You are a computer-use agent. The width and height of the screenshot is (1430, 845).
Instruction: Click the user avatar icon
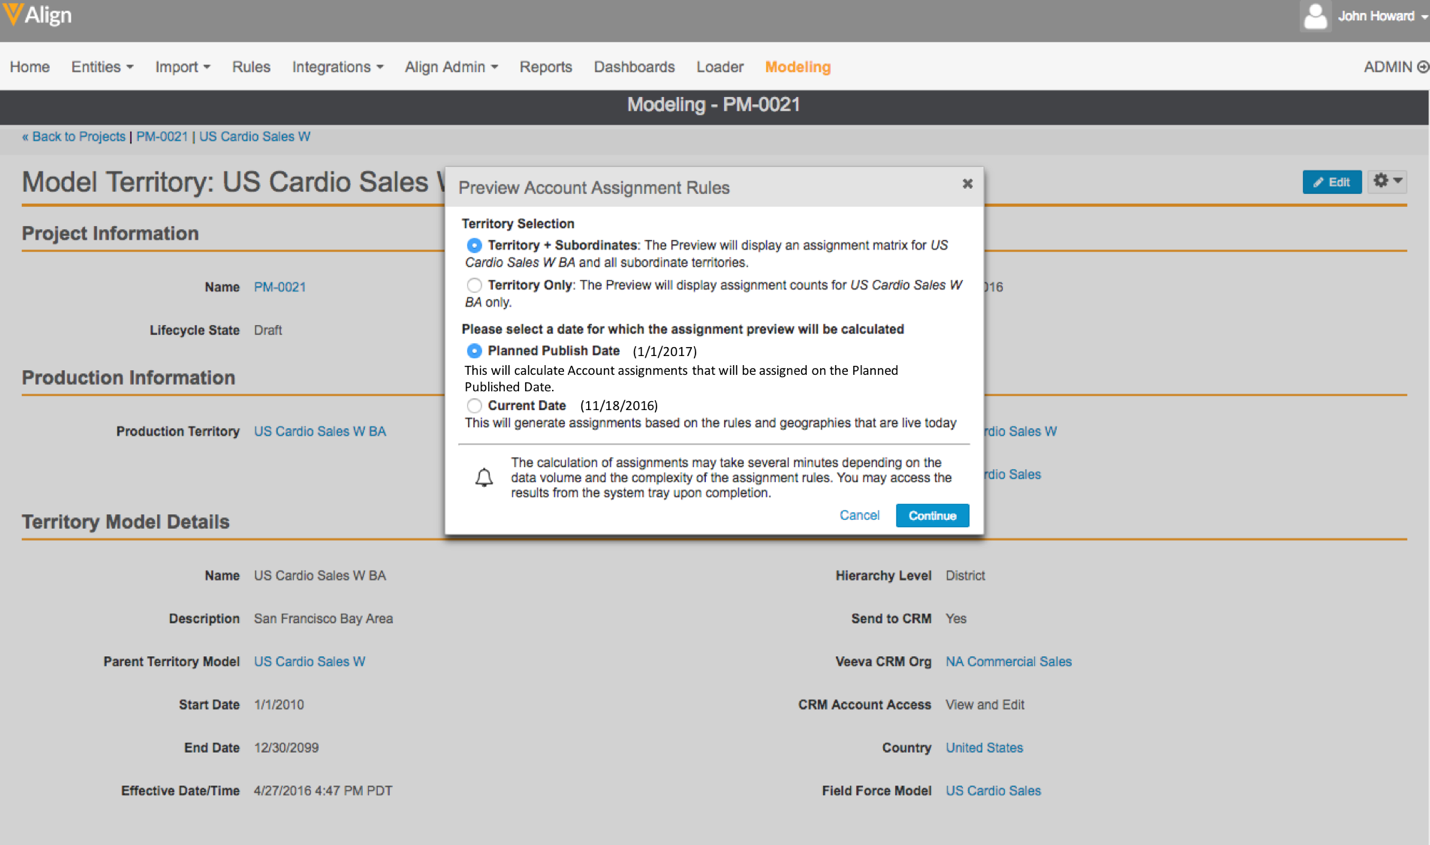click(x=1315, y=16)
